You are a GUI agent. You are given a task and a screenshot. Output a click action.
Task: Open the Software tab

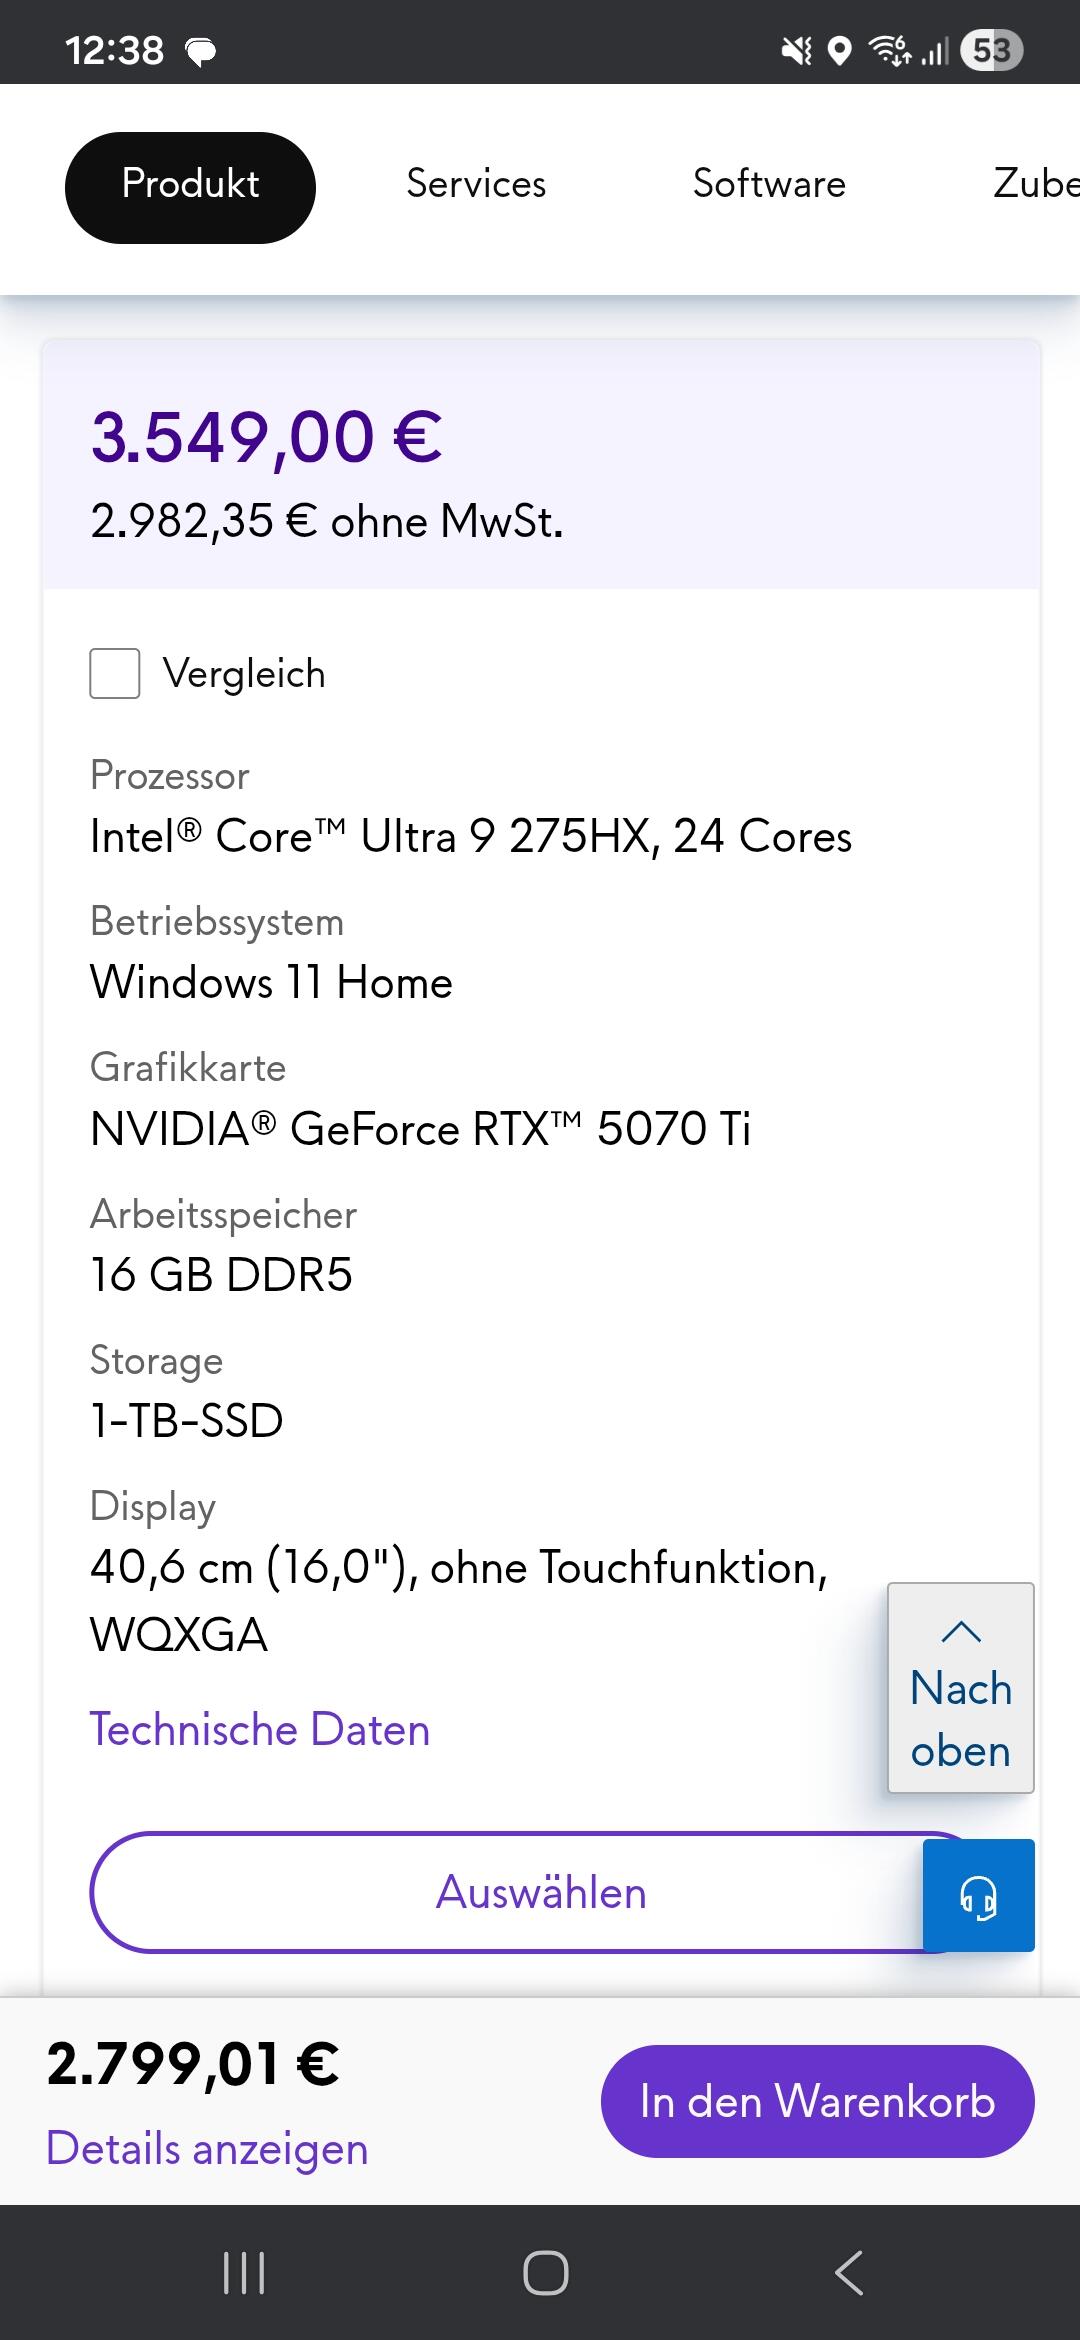click(769, 185)
